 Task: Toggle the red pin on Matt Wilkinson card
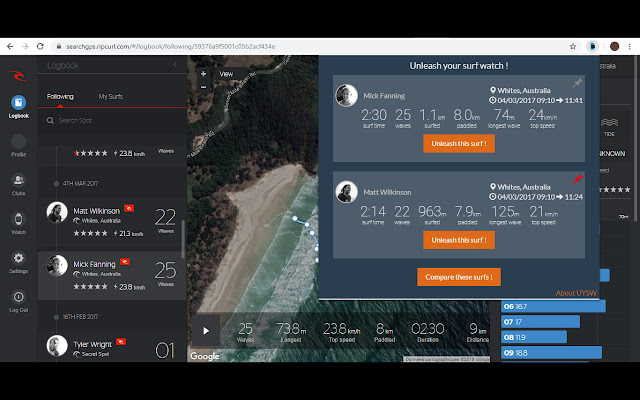pyautogui.click(x=577, y=179)
